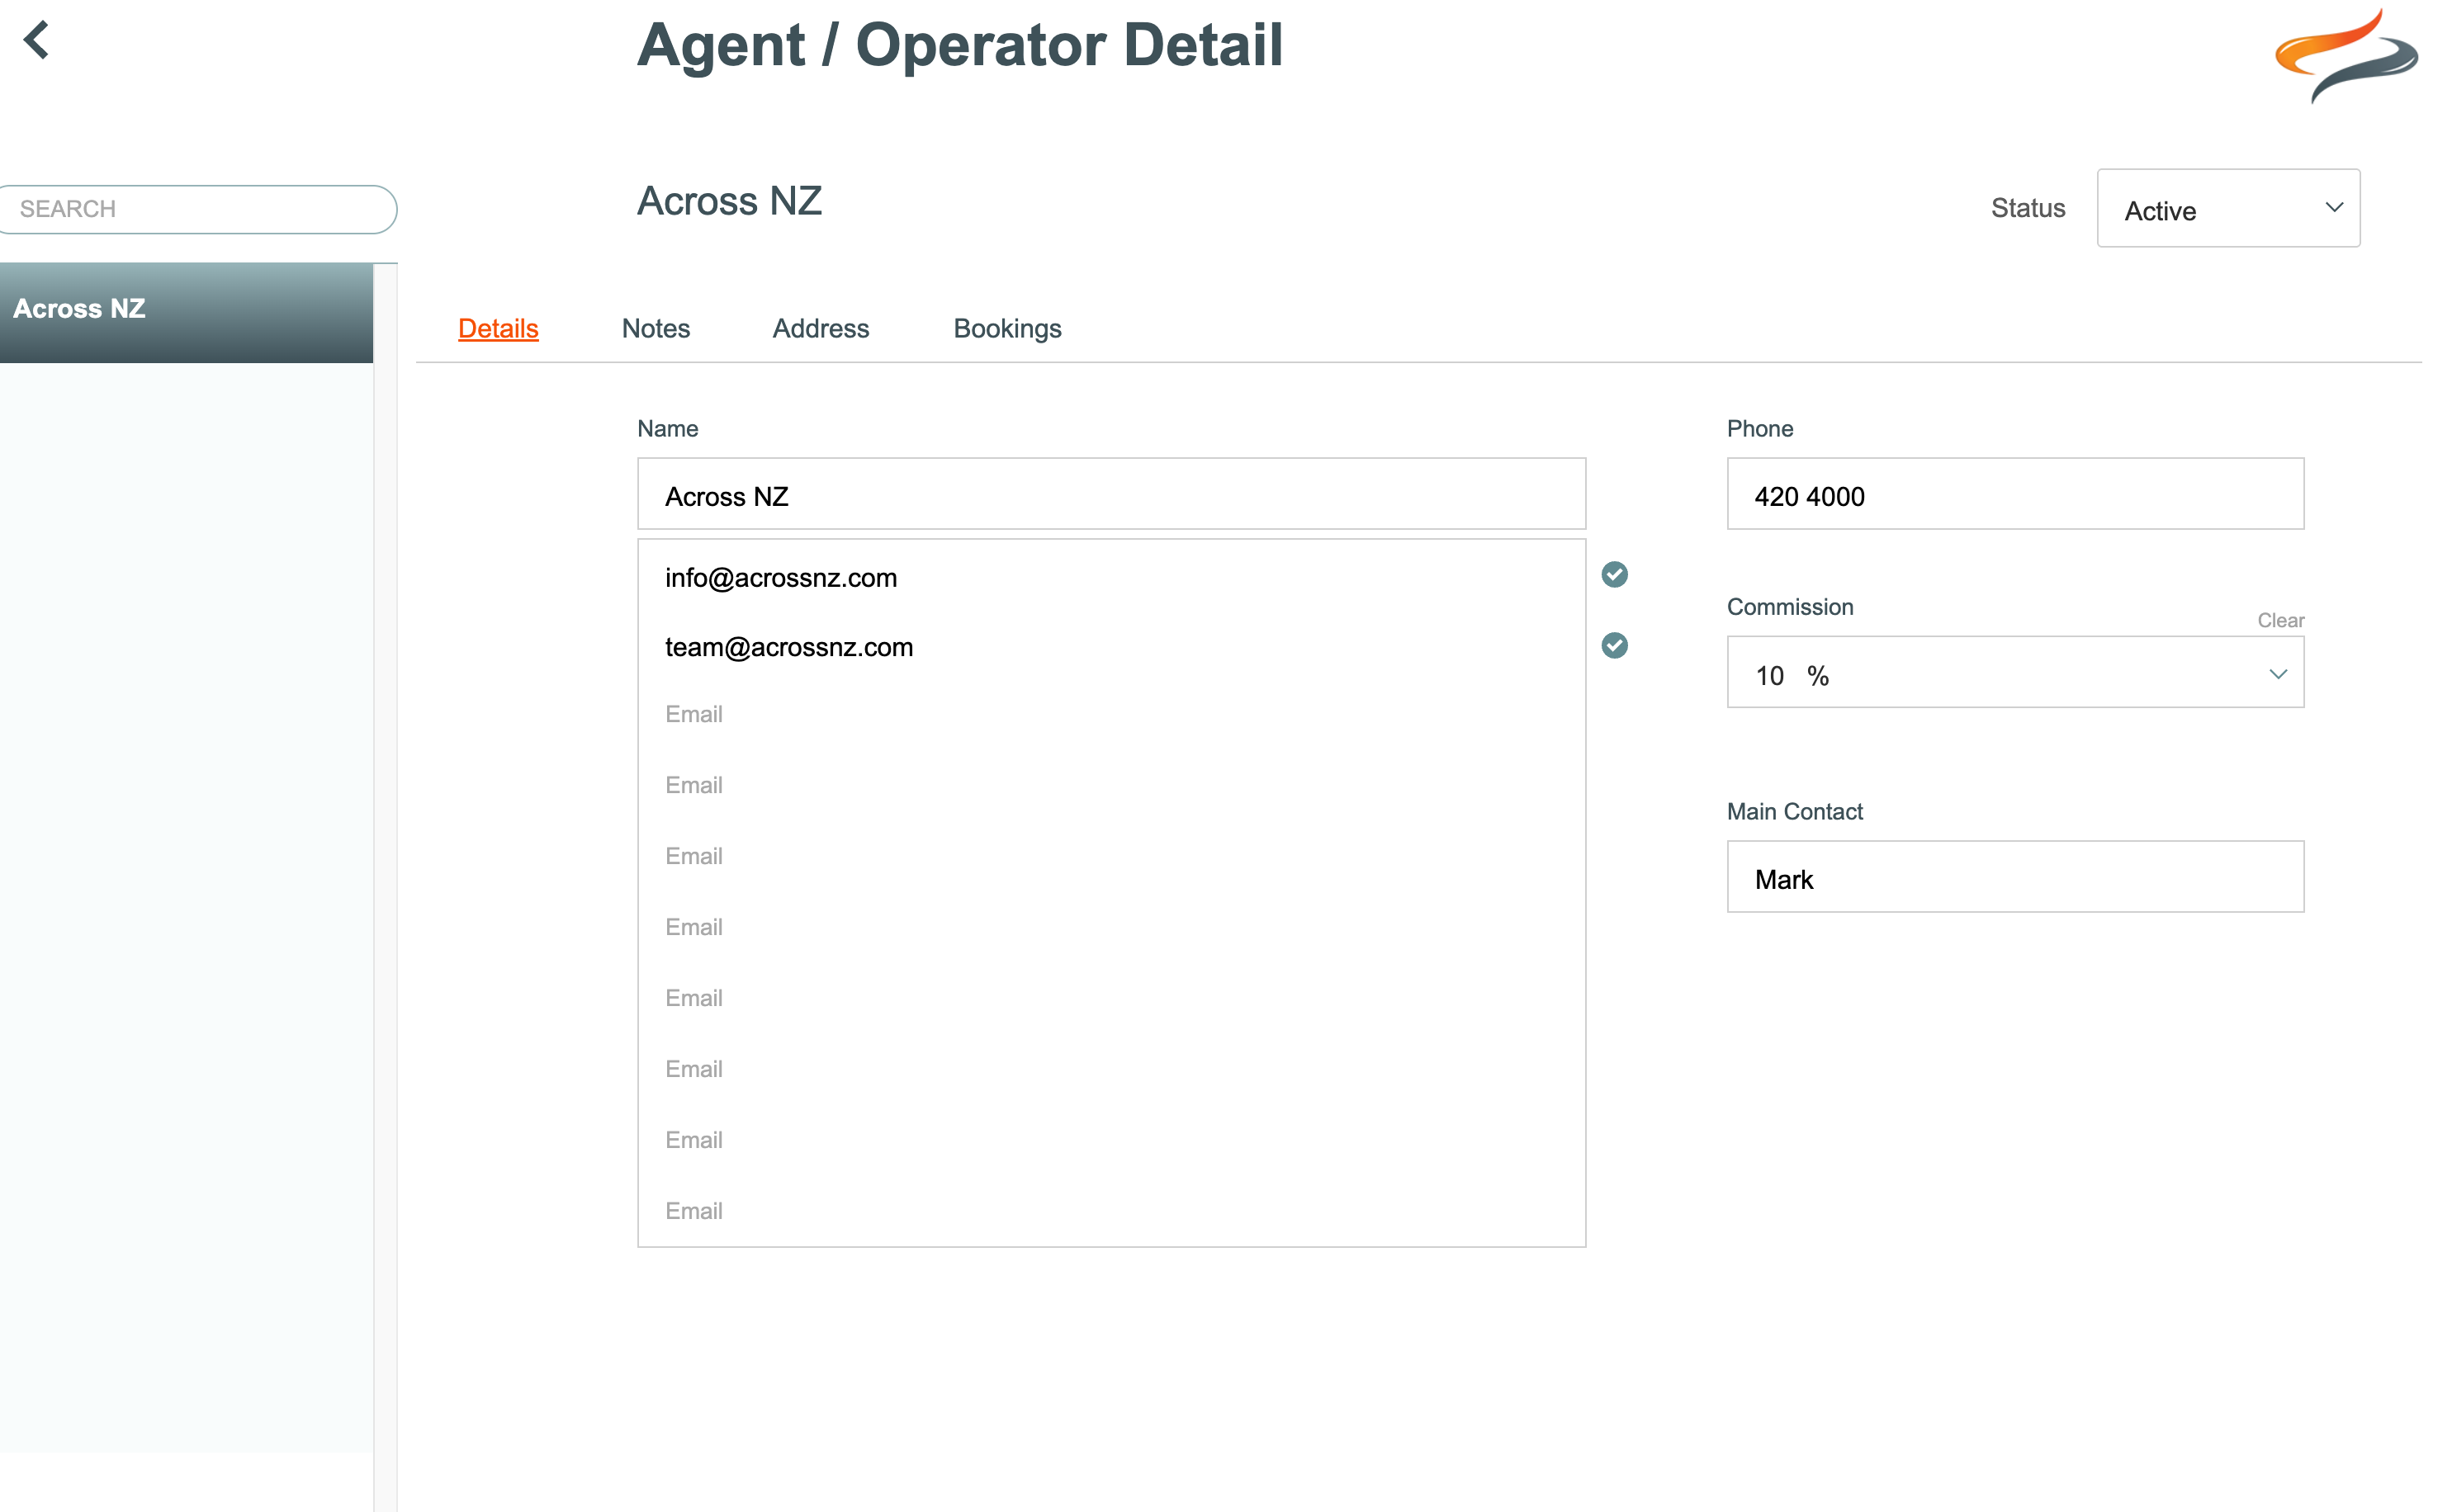Click the Commission label

[1790, 607]
